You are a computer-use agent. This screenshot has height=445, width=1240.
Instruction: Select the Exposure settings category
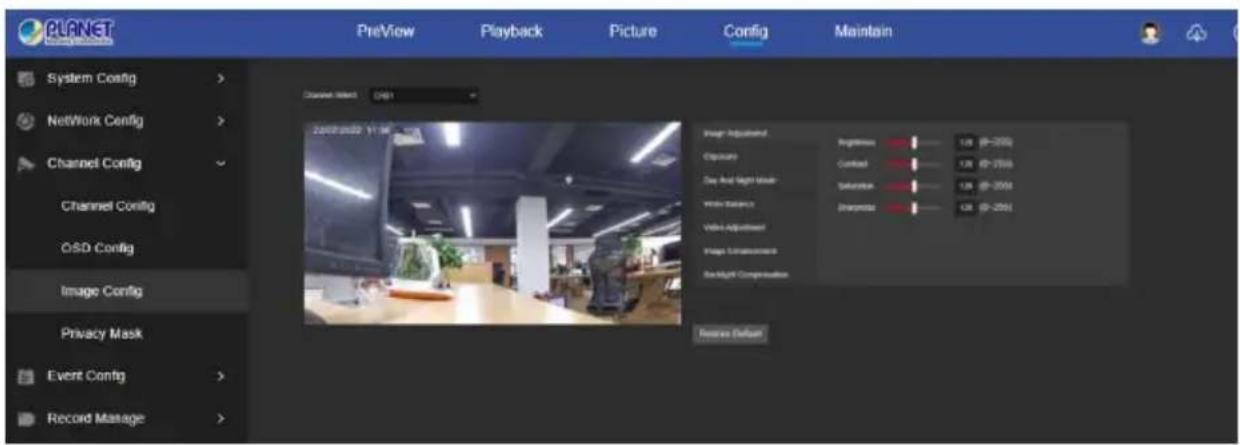[x=720, y=157]
